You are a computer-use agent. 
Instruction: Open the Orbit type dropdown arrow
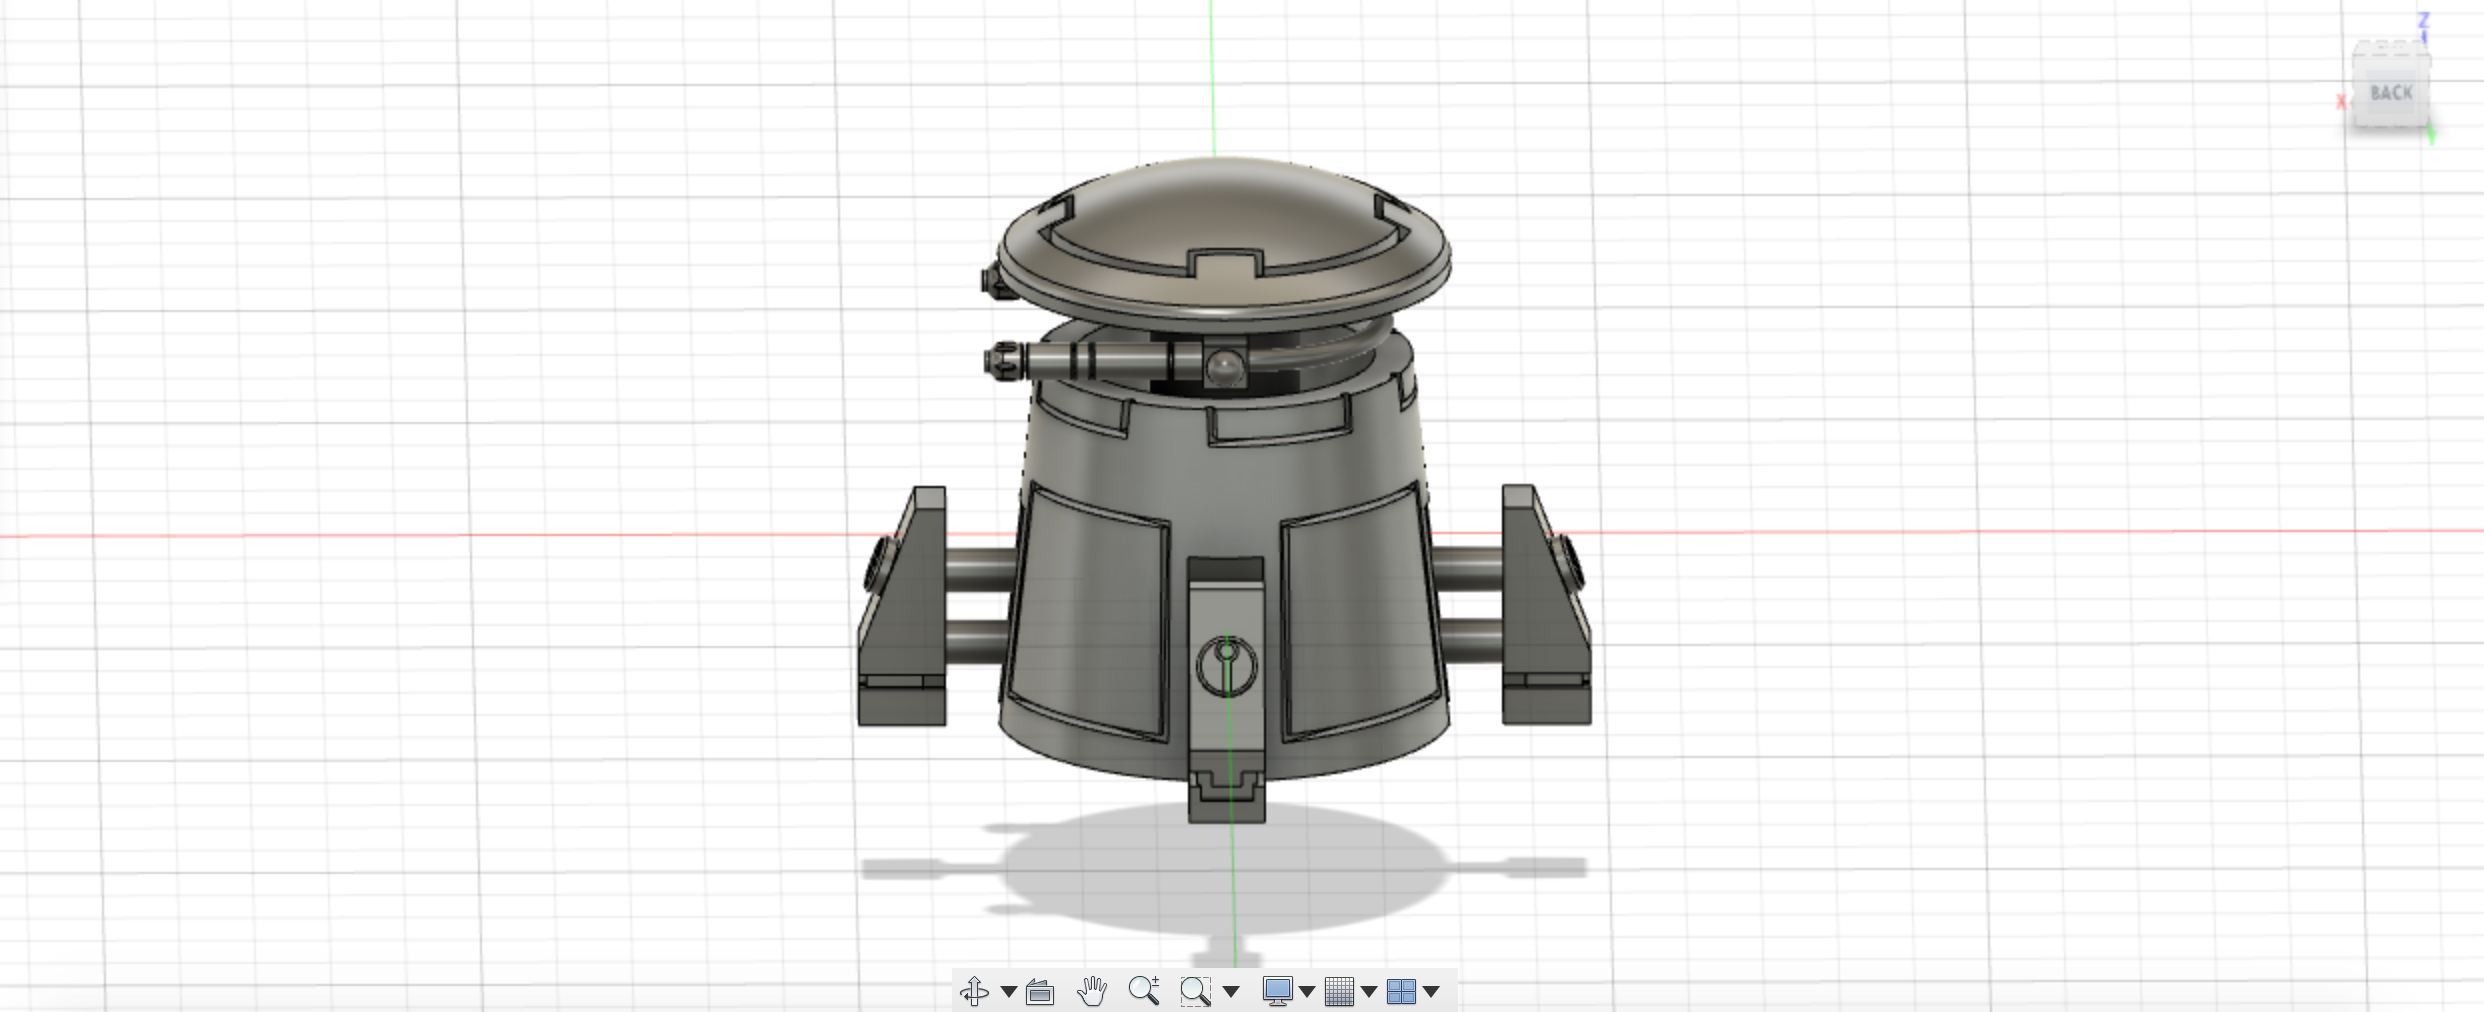(1009, 992)
